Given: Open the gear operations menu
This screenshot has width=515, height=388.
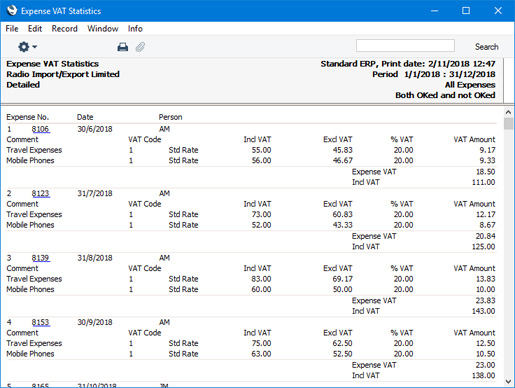Looking at the screenshot, I should 27,47.
